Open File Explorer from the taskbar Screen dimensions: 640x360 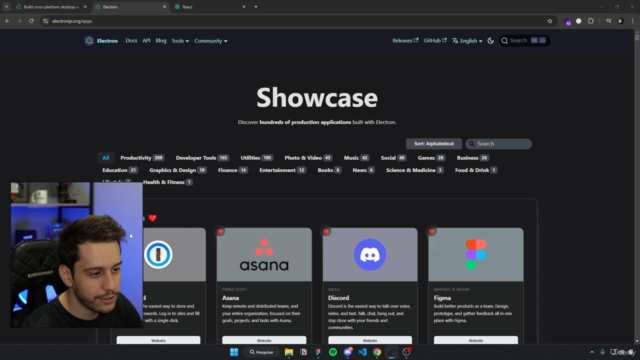(289, 352)
